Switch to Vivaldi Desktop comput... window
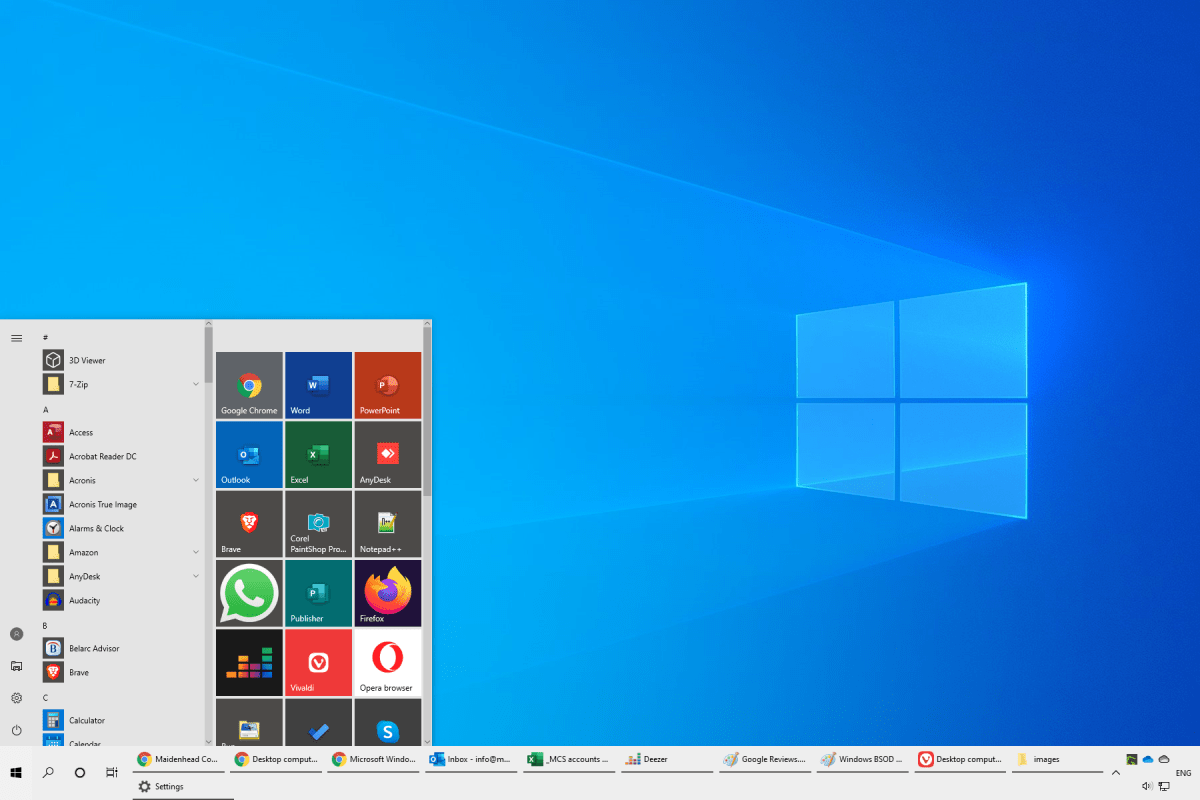 pyautogui.click(x=959, y=760)
